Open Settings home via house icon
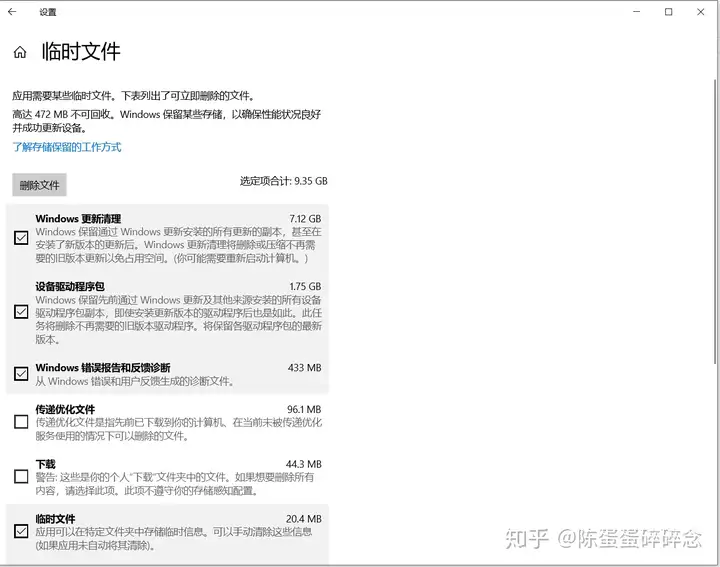The height and width of the screenshot is (567, 720). point(20,52)
